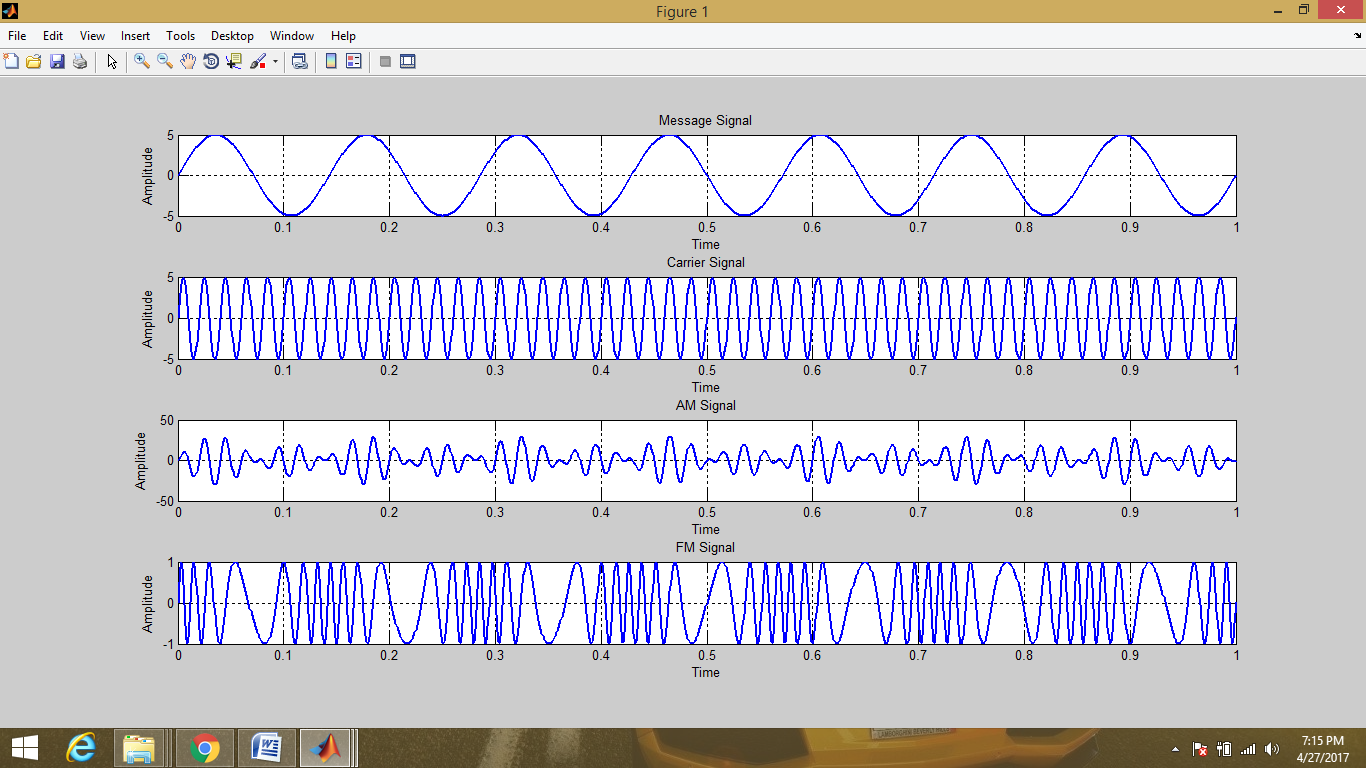Open Google Chrome from the taskbar
Screen dimensions: 1366x768
coord(205,748)
